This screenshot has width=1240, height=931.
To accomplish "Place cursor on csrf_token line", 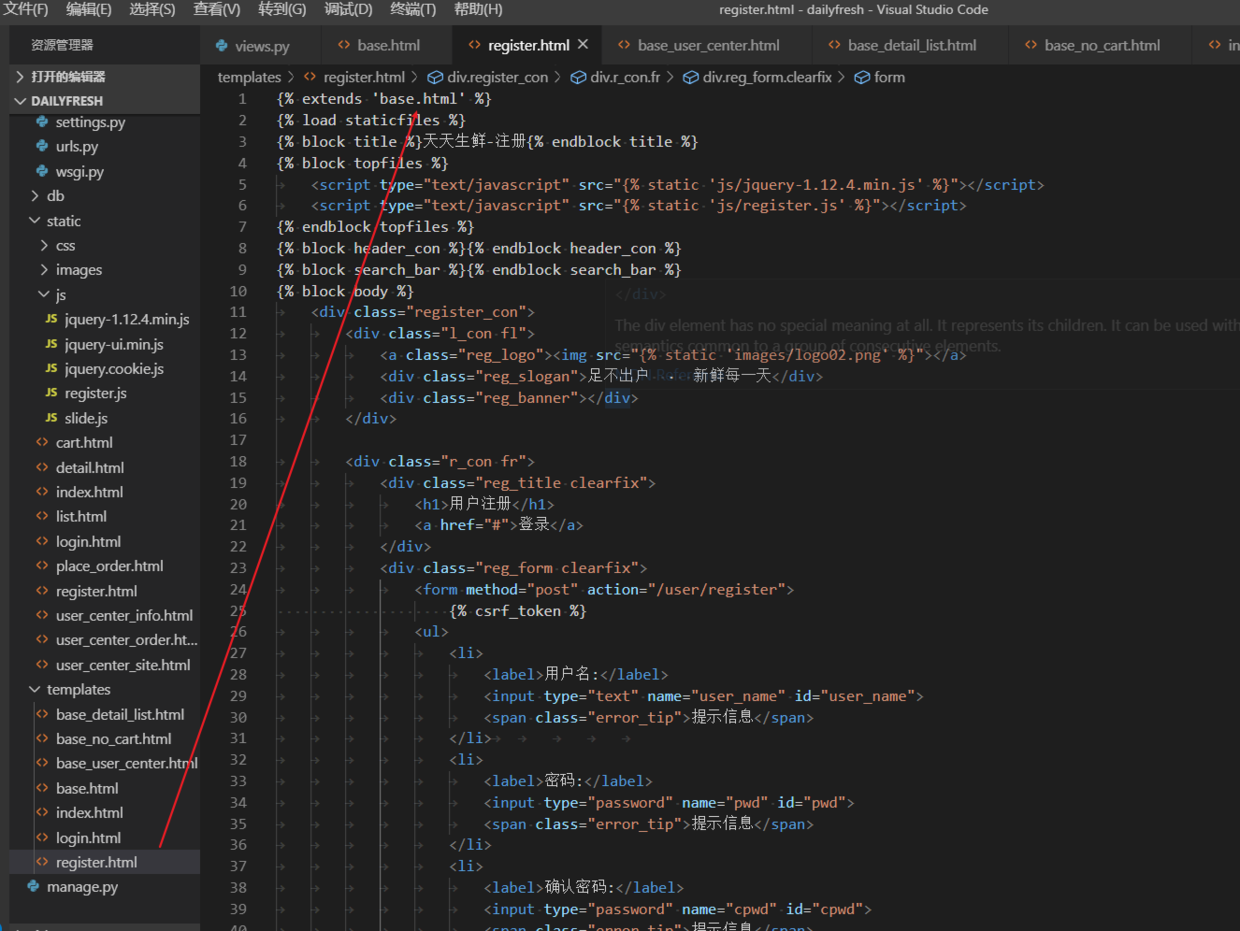I will 518,610.
